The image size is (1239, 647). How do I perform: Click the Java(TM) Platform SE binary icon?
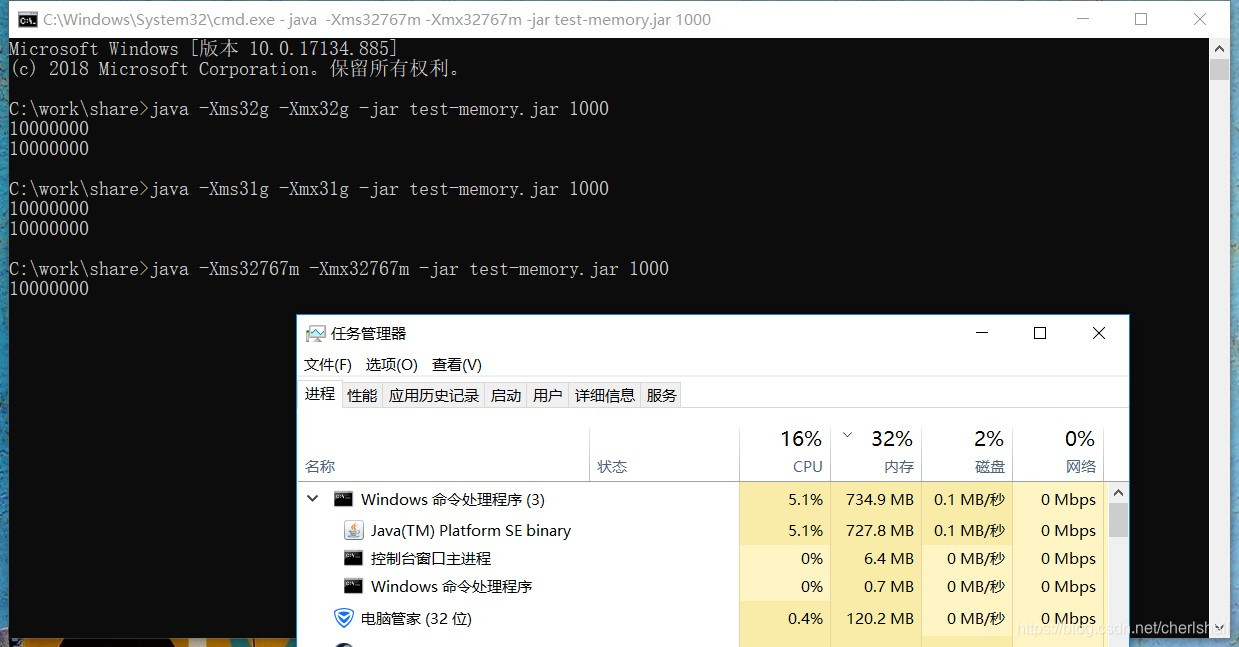tap(354, 530)
